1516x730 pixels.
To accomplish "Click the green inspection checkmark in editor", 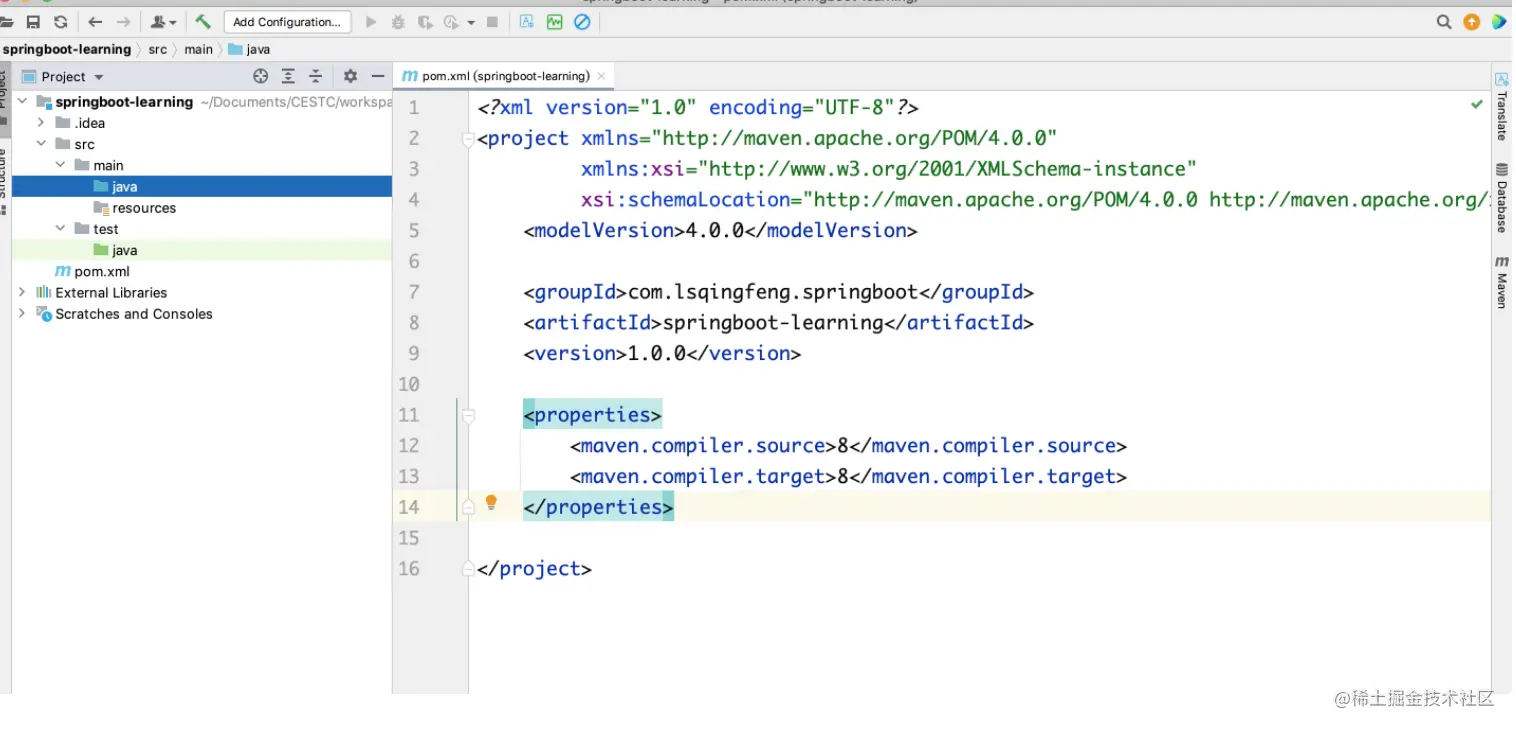I will (x=1477, y=104).
